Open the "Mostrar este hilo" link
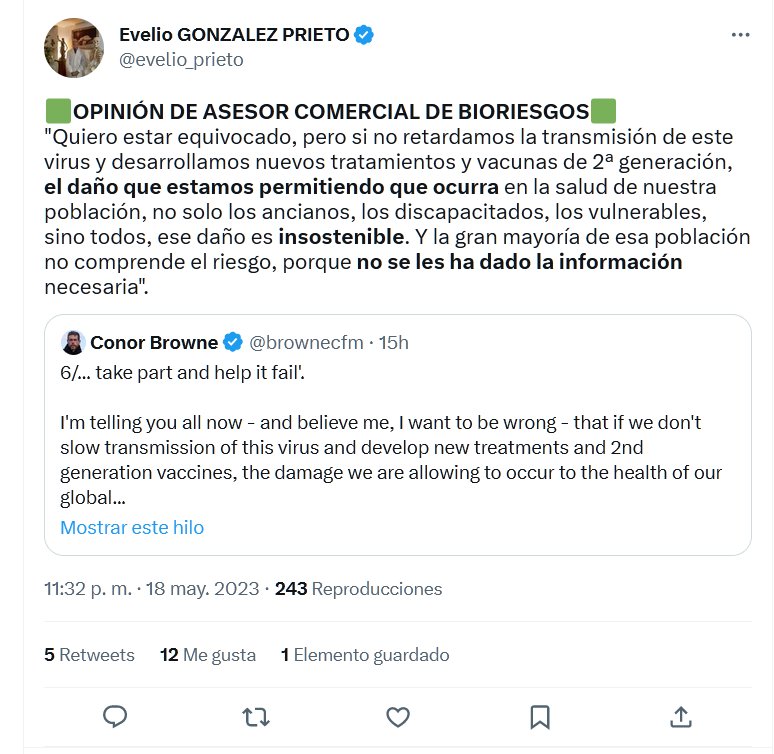774x754 pixels. pyautogui.click(x=132, y=527)
